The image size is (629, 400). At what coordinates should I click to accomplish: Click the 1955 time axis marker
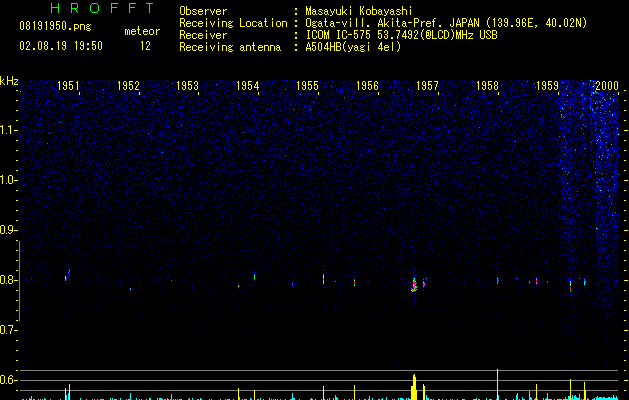point(307,86)
